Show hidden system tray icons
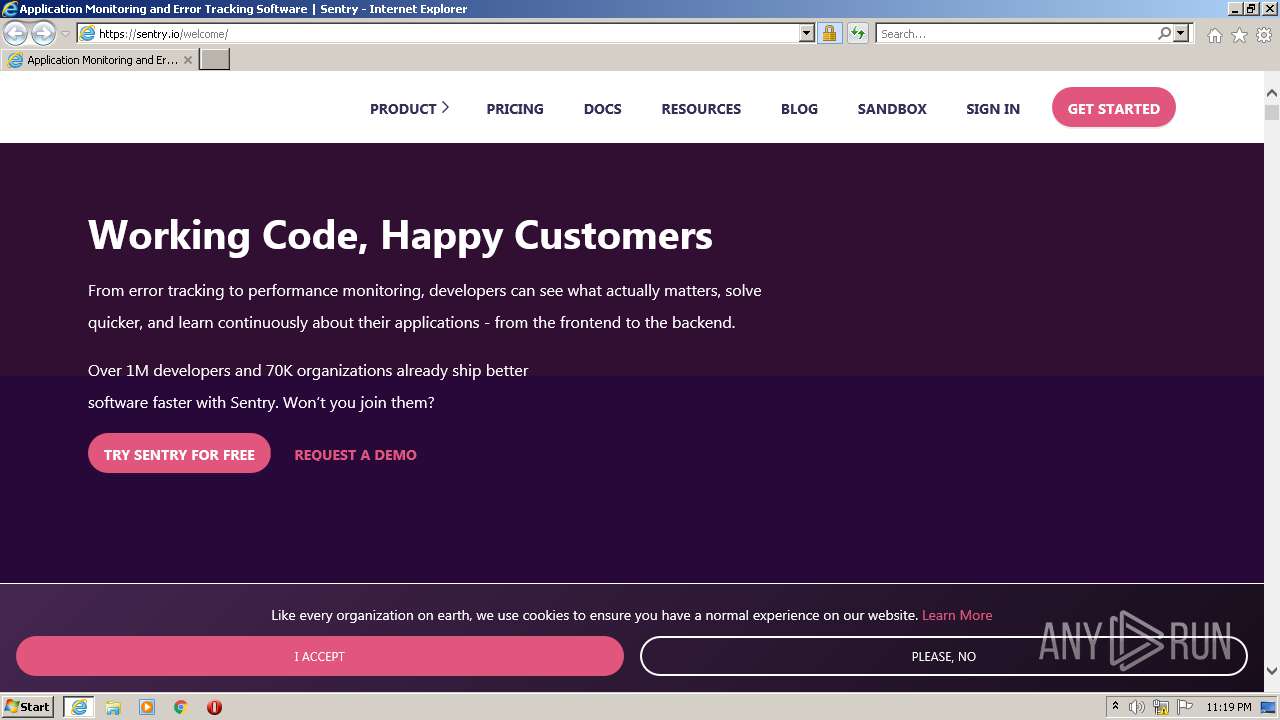Image resolution: width=1280 pixels, height=720 pixels. [1116, 707]
